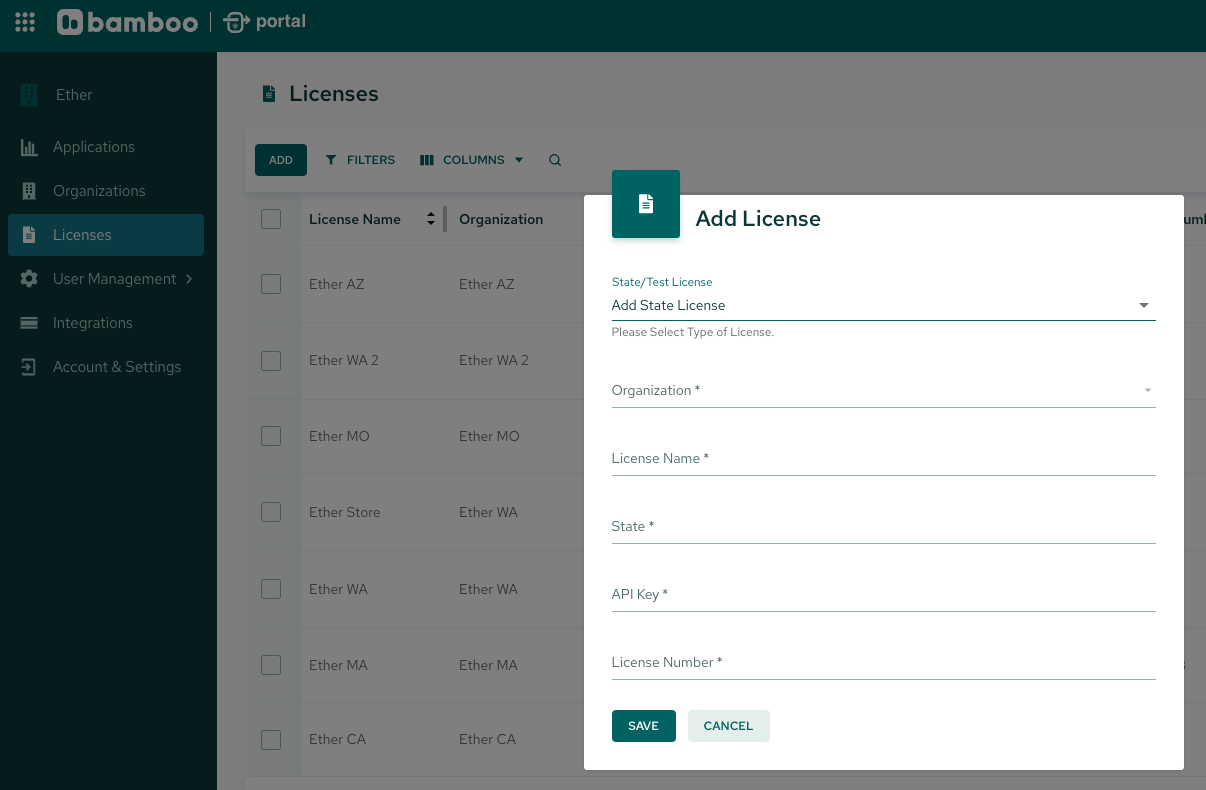Click the Ether CA organization cell
The width and height of the screenshot is (1206, 790).
488,739
